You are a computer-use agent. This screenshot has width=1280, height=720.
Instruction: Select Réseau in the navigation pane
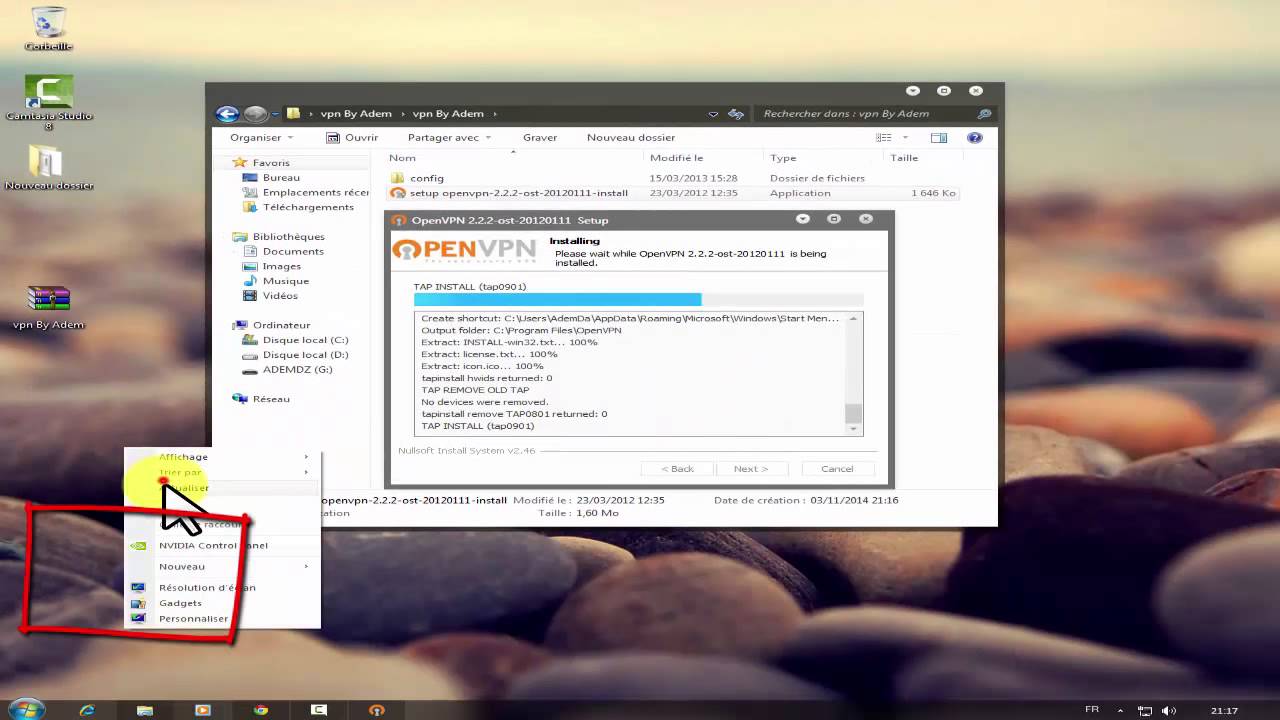(x=271, y=399)
